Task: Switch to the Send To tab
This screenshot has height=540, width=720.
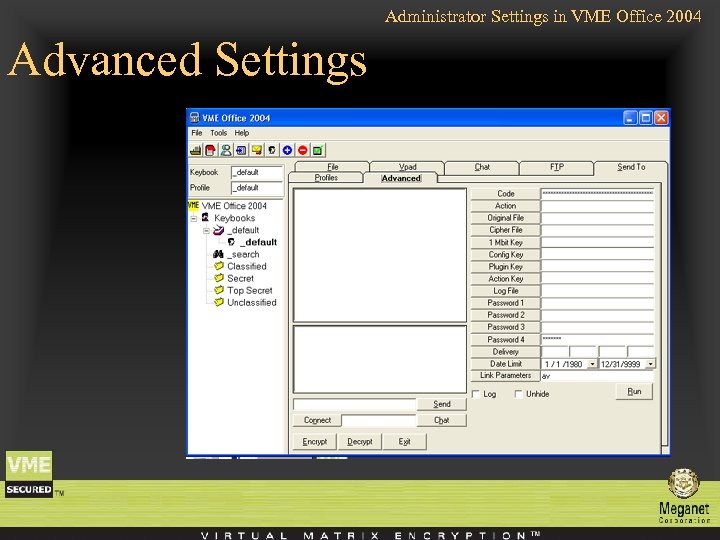Action: (x=631, y=168)
